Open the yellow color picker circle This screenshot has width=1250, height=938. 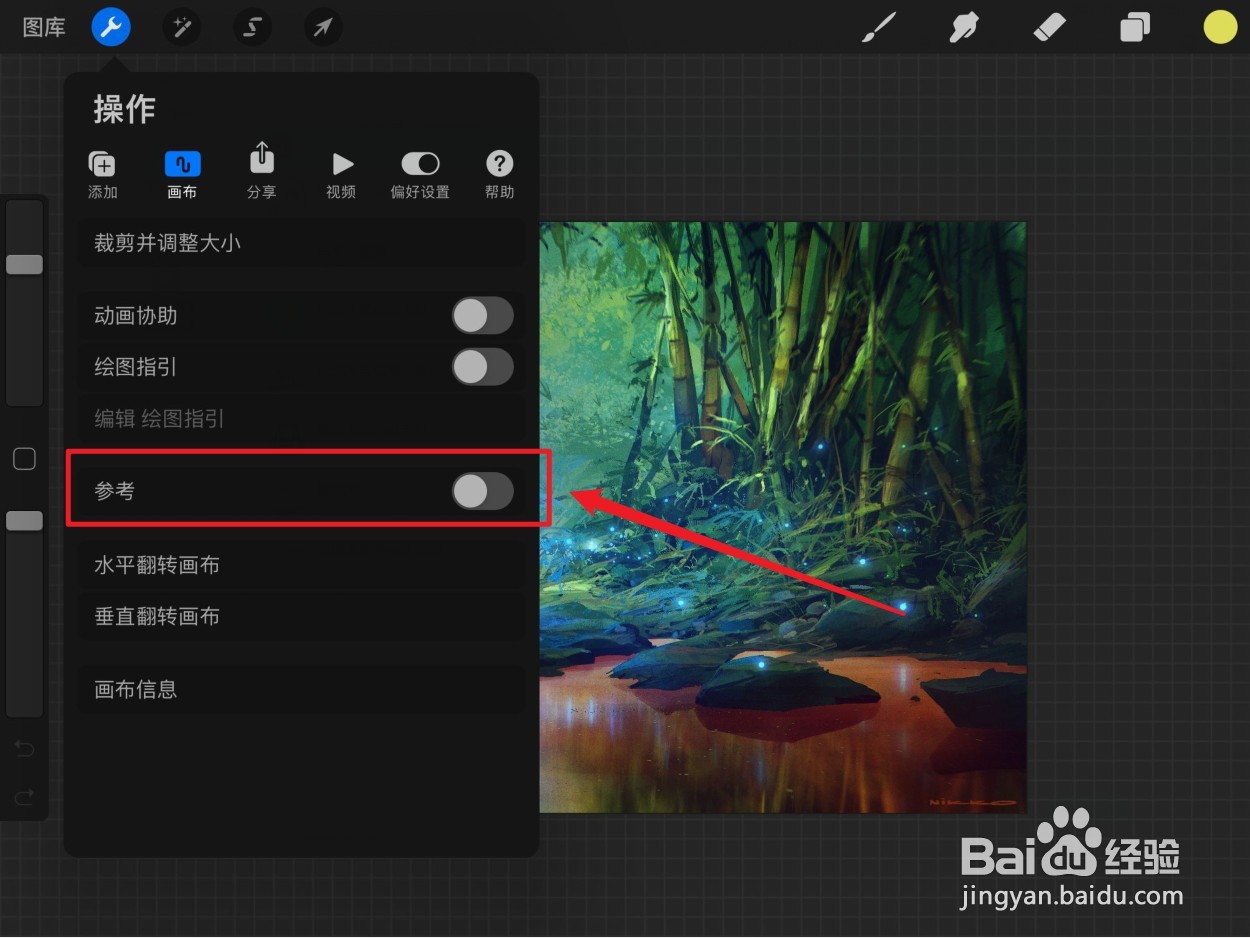1220,27
